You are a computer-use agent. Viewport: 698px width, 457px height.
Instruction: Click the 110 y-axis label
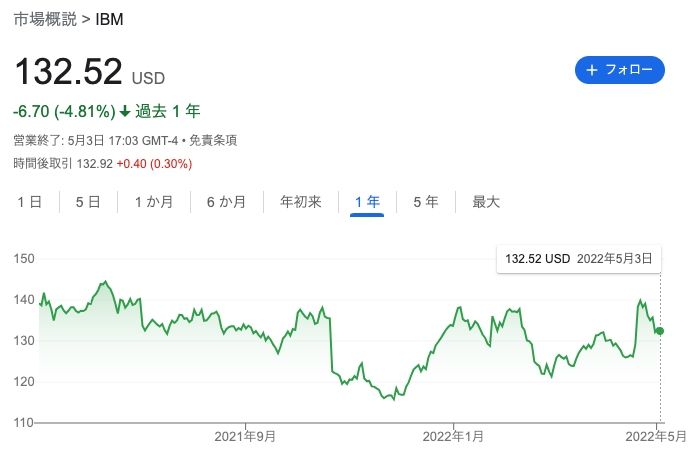(24, 422)
